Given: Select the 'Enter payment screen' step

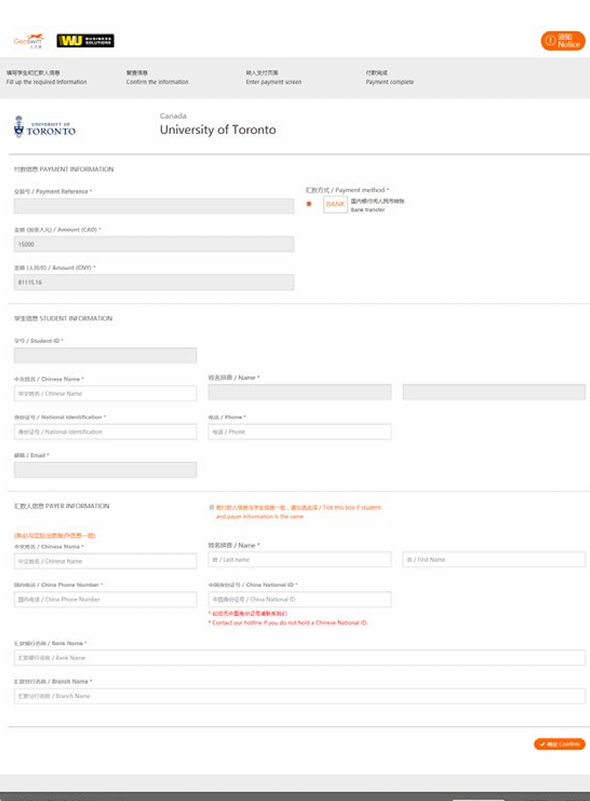Looking at the screenshot, I should [274, 78].
